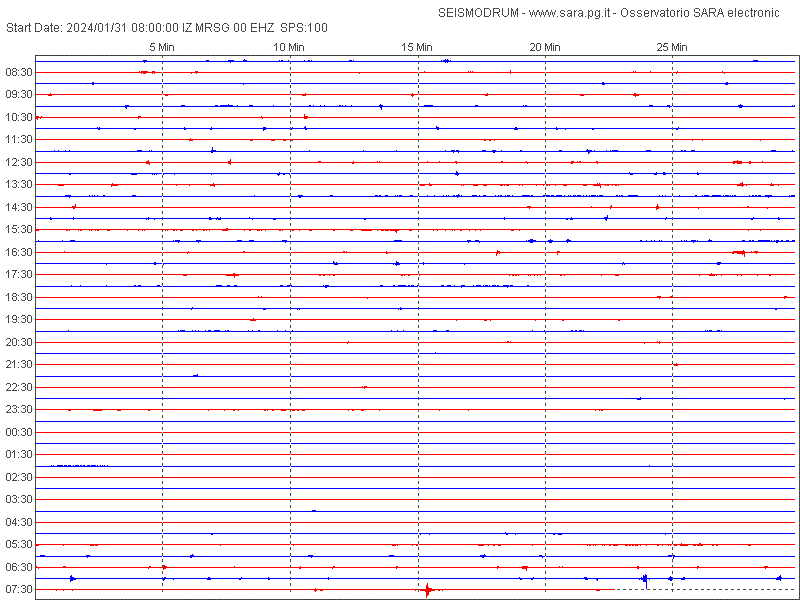The width and height of the screenshot is (800, 600).
Task: Select the 18:30 row time label
Action: [19, 297]
